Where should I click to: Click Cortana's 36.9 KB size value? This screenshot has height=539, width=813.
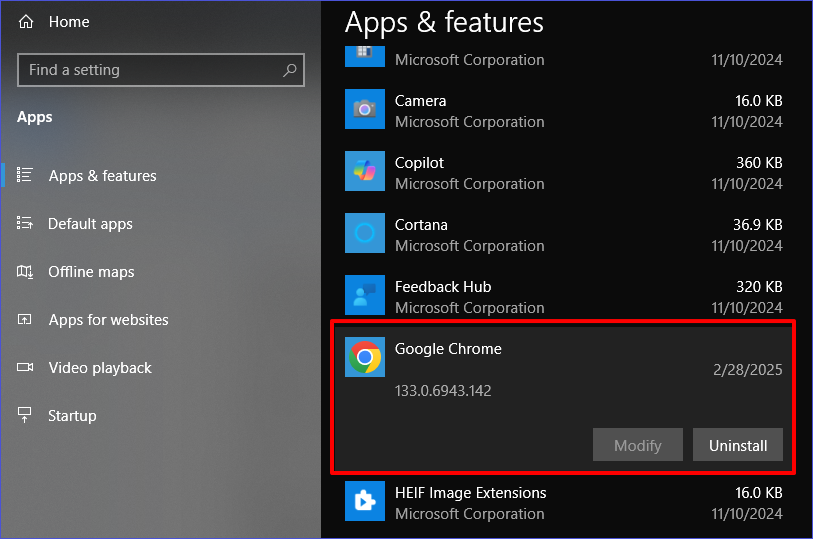tap(758, 225)
